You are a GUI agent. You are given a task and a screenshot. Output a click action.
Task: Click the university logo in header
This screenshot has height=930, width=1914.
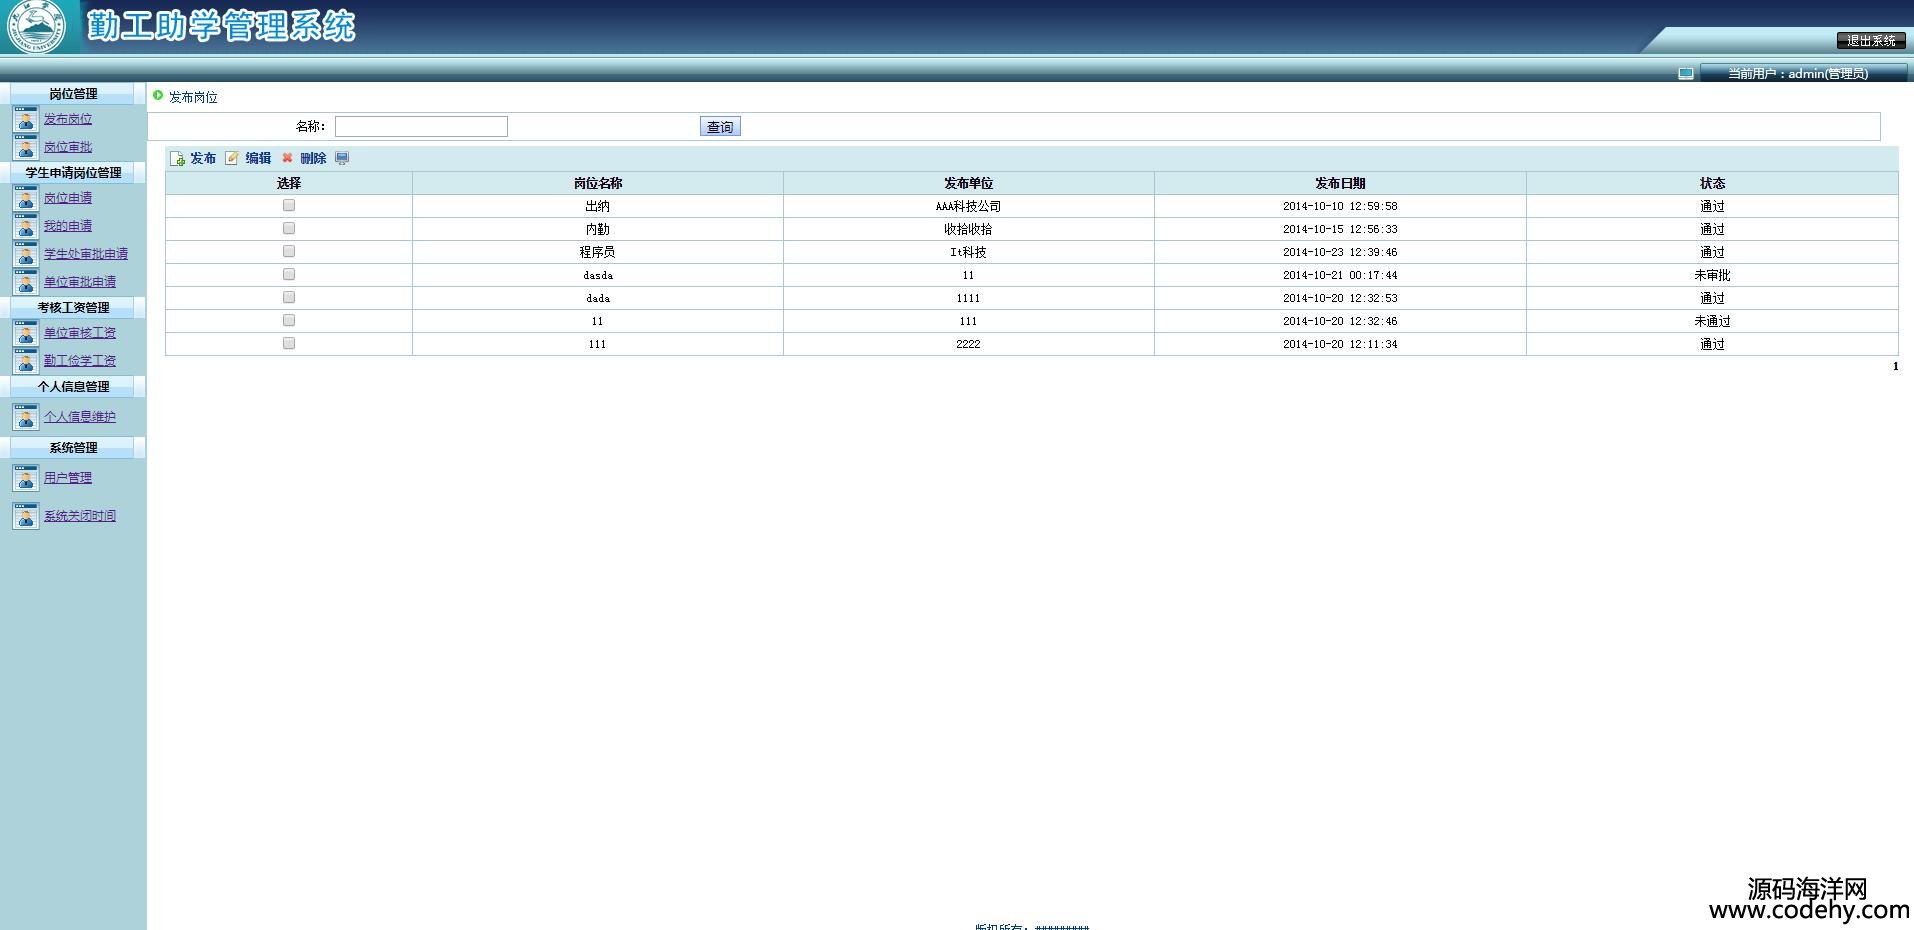pyautogui.click(x=36, y=26)
